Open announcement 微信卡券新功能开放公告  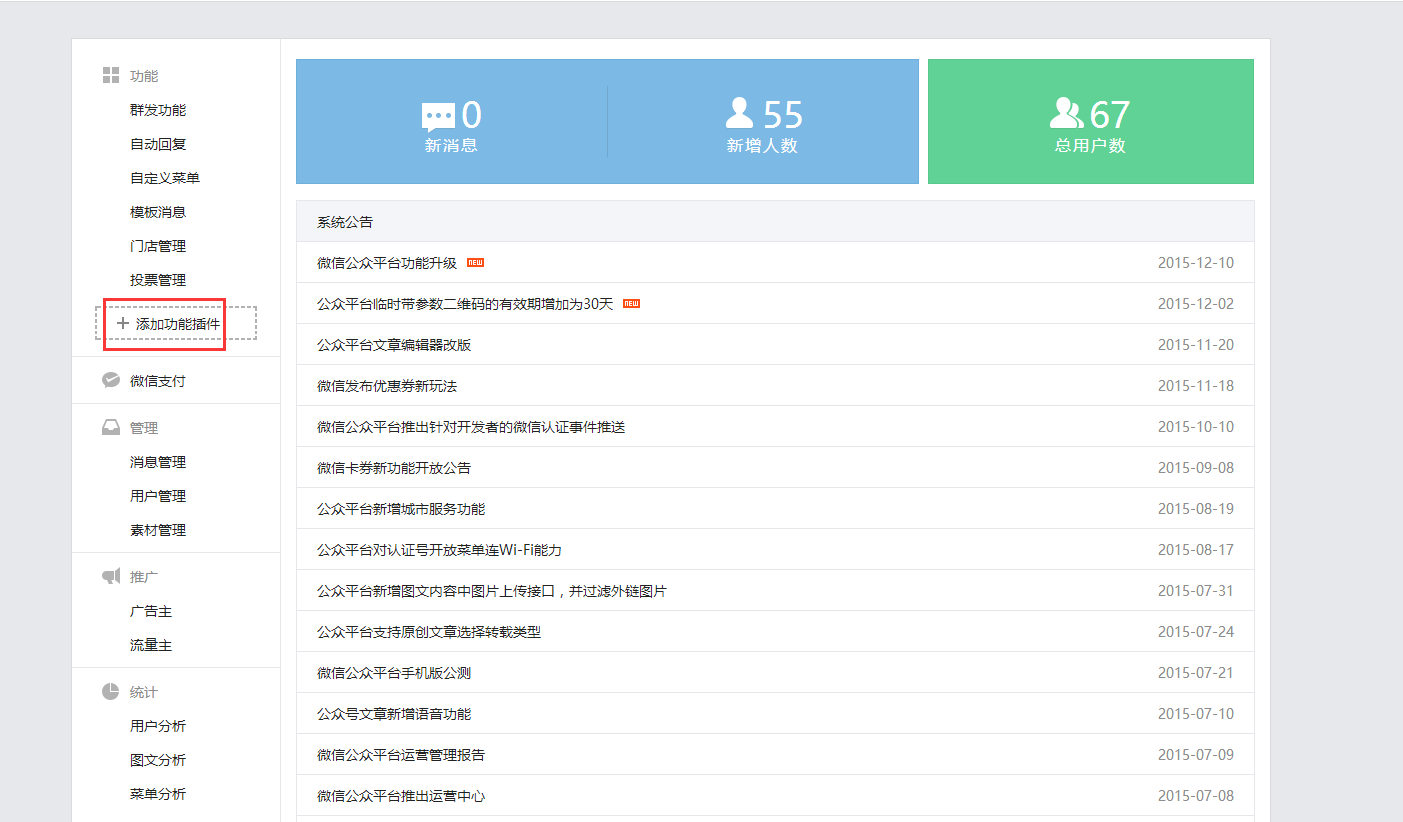(x=394, y=468)
